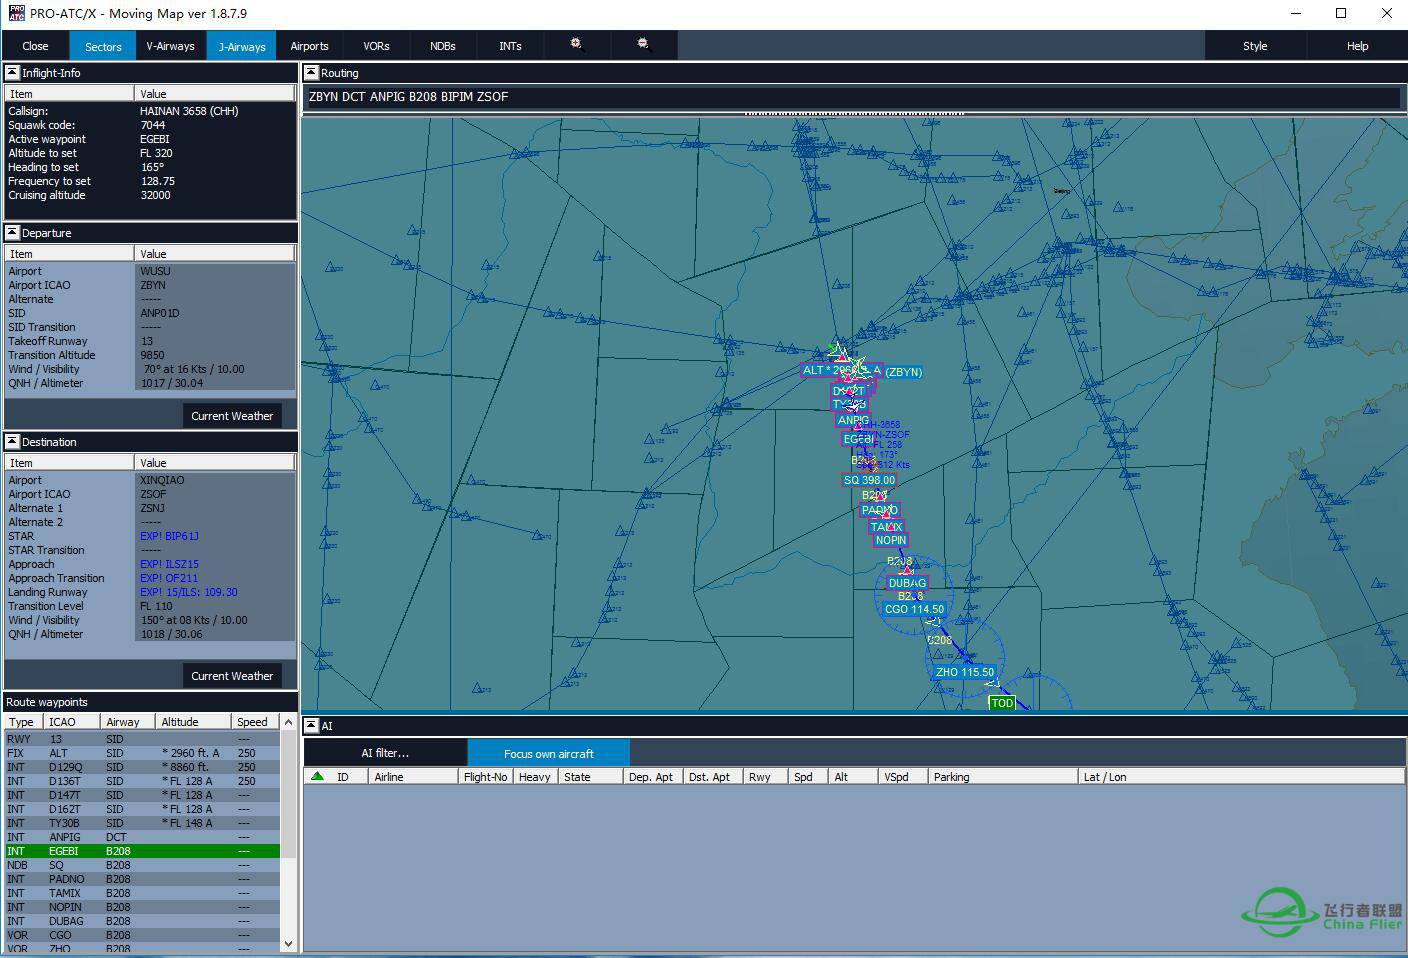Click the Squawk code value 7044
Viewport: 1408px width, 958px height.
point(152,125)
